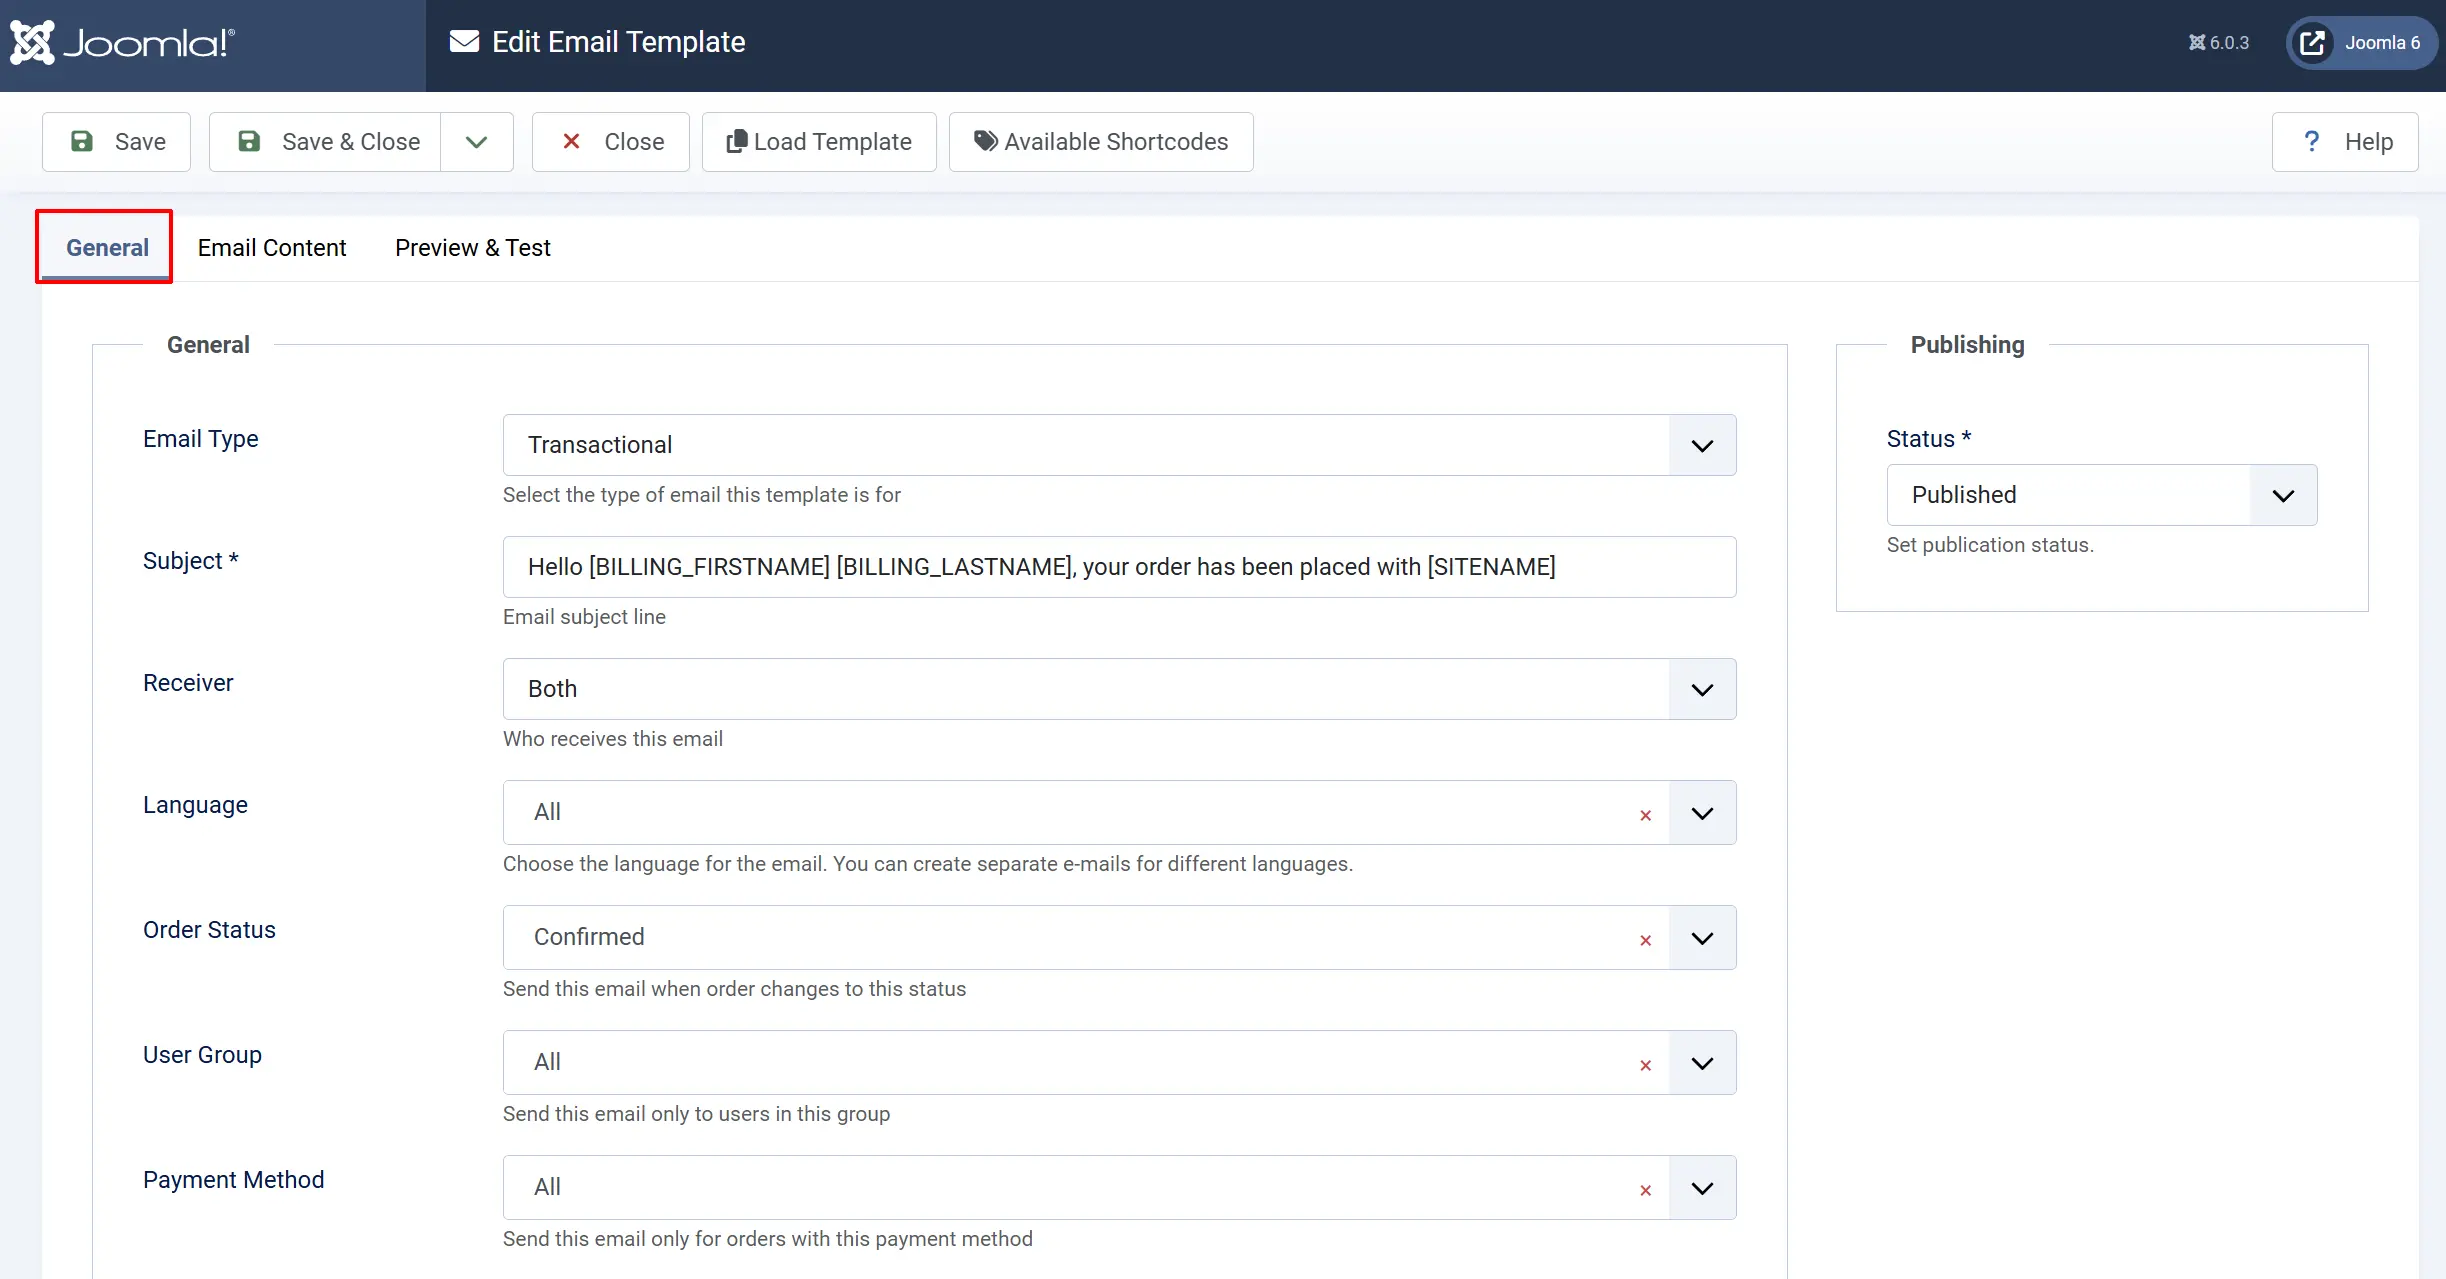Viewport: 2446px width, 1279px height.
Task: Switch to the General tab
Action: coord(107,247)
